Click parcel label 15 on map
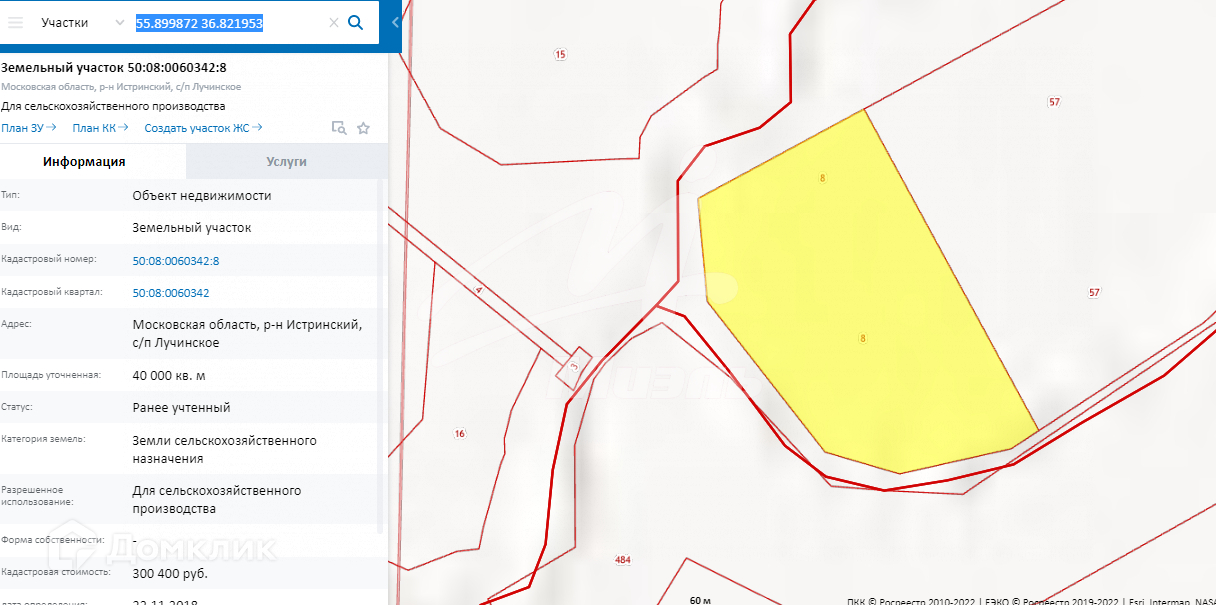 (559, 54)
